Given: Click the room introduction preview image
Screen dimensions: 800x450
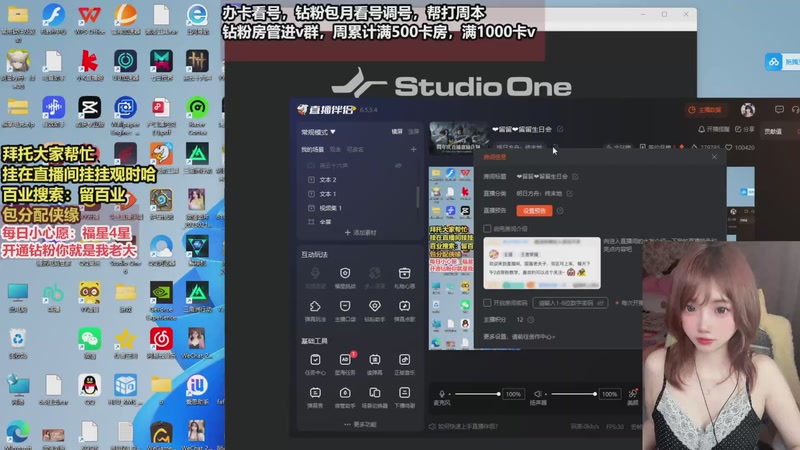Looking at the screenshot, I should tap(542, 263).
